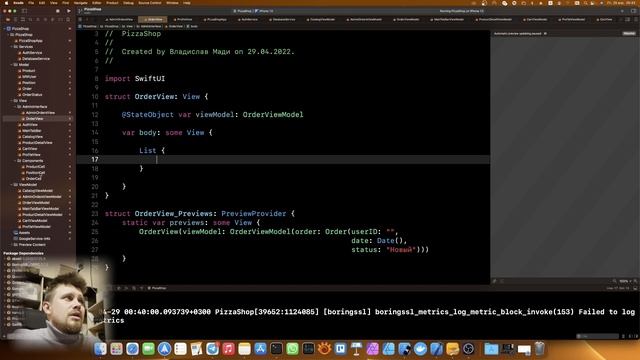This screenshot has width=640, height=360.
Task: Collapse the AdminInterface group
Action: pyautogui.click(x=15, y=107)
